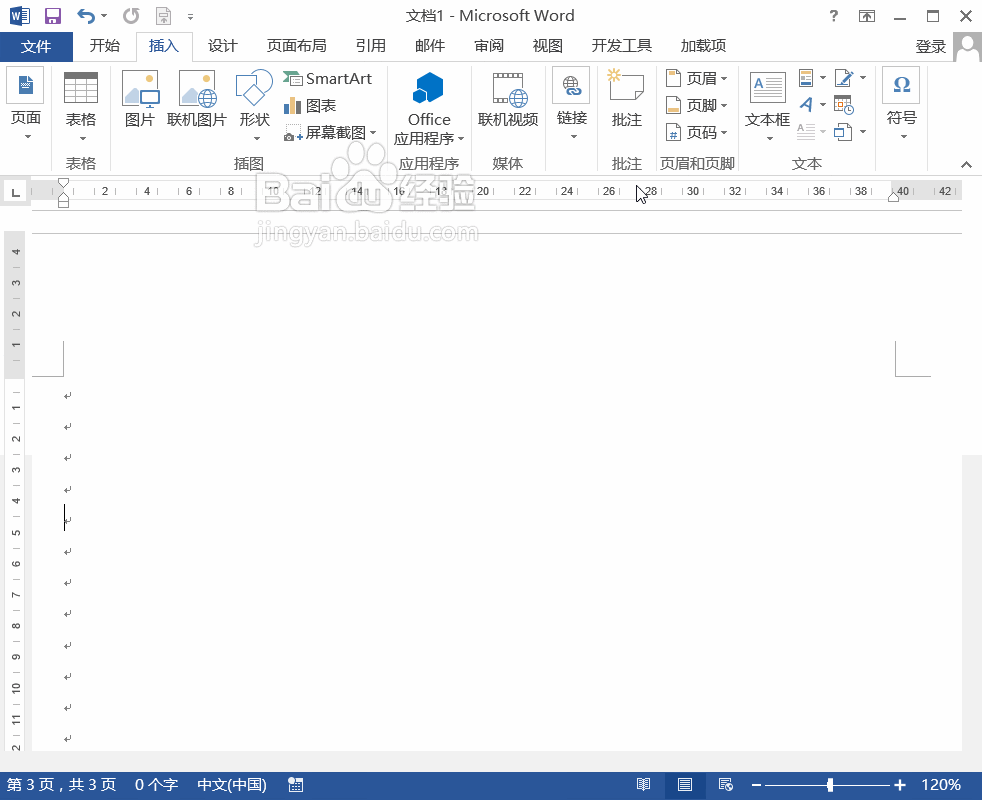Viewport: 982px width, 800px height.
Task: Open the Pages menu
Action: [x=26, y=104]
